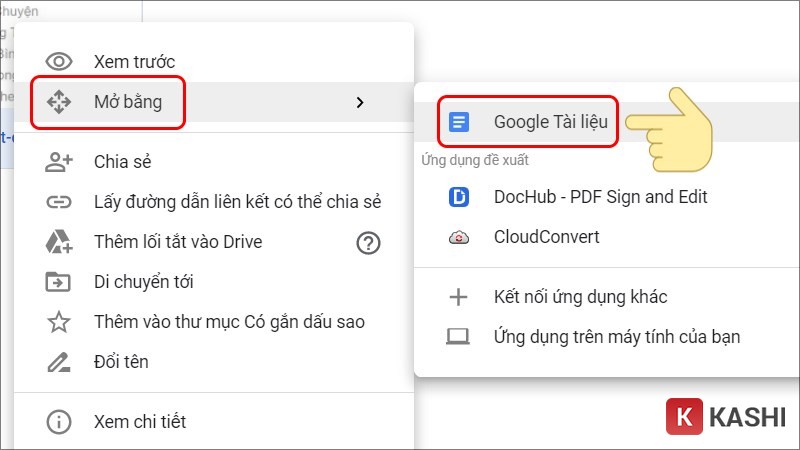Choose Thêm lối tắt vào Drive
The width and height of the screenshot is (800, 450).
click(x=214, y=242)
